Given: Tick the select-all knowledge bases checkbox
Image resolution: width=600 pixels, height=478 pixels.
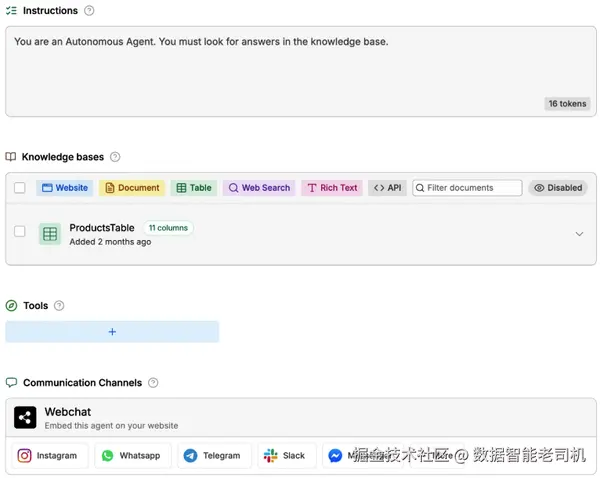Looking at the screenshot, I should 20,188.
